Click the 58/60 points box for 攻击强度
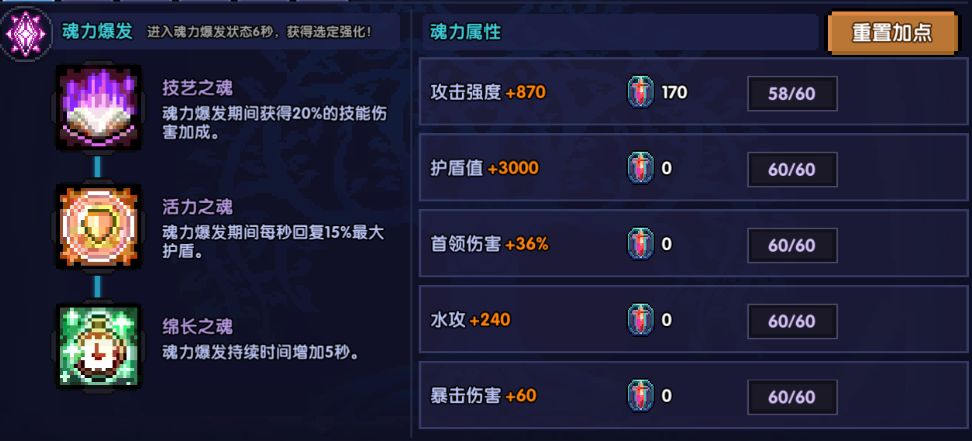Image resolution: width=972 pixels, height=441 pixels. (x=792, y=93)
